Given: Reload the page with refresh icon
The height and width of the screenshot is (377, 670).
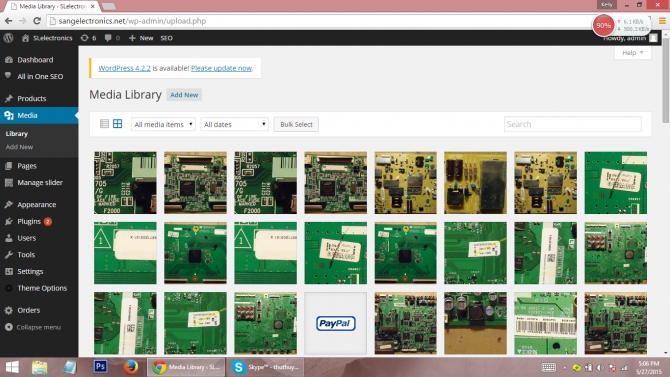Looking at the screenshot, I should tap(37, 21).
